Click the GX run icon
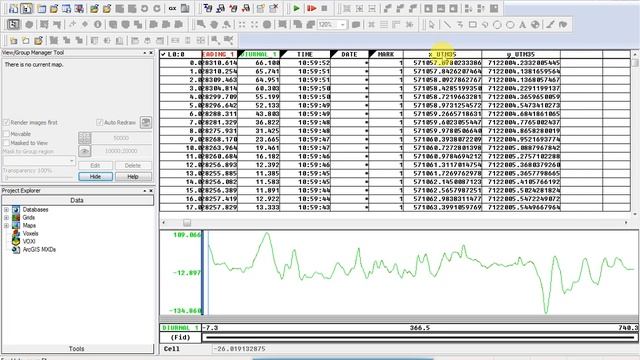Viewport: 640px width, 360px height. click(172, 8)
